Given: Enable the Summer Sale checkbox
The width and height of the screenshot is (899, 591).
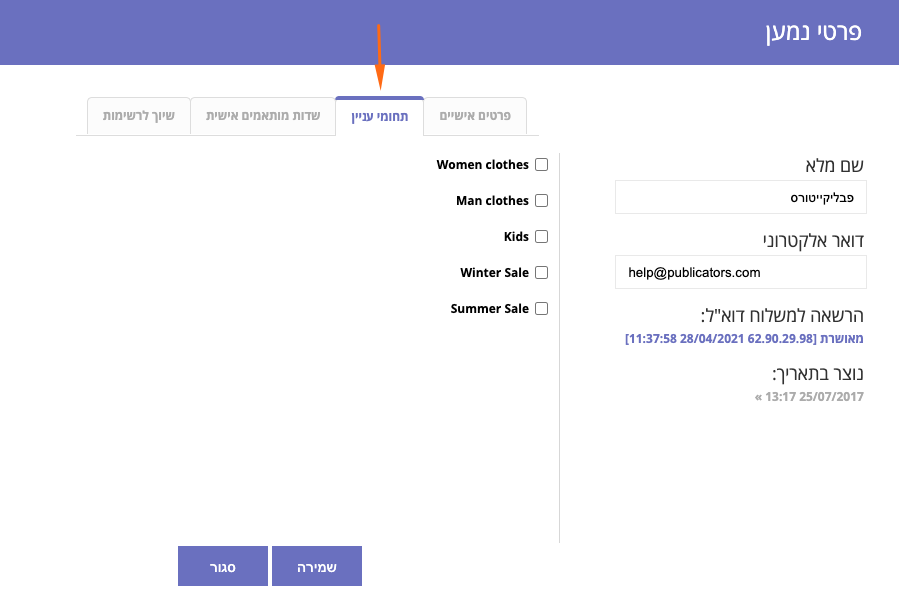Looking at the screenshot, I should tap(541, 308).
